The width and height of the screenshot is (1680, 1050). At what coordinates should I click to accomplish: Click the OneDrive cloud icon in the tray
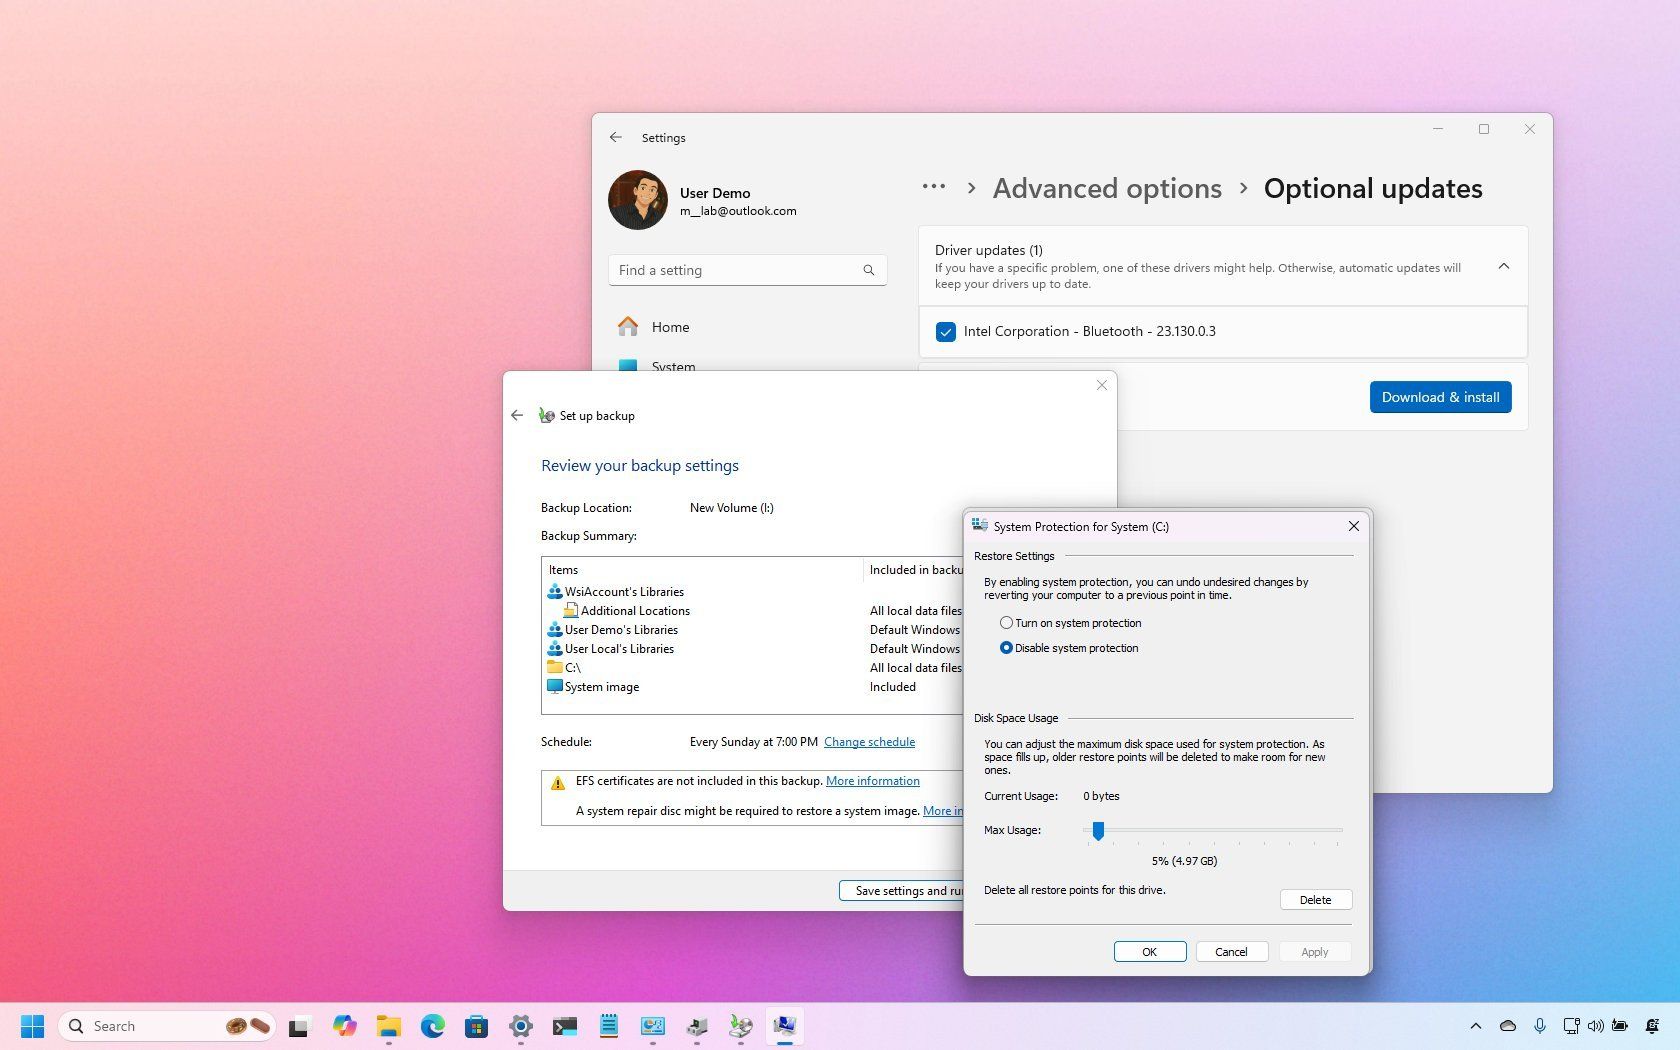point(1508,1026)
